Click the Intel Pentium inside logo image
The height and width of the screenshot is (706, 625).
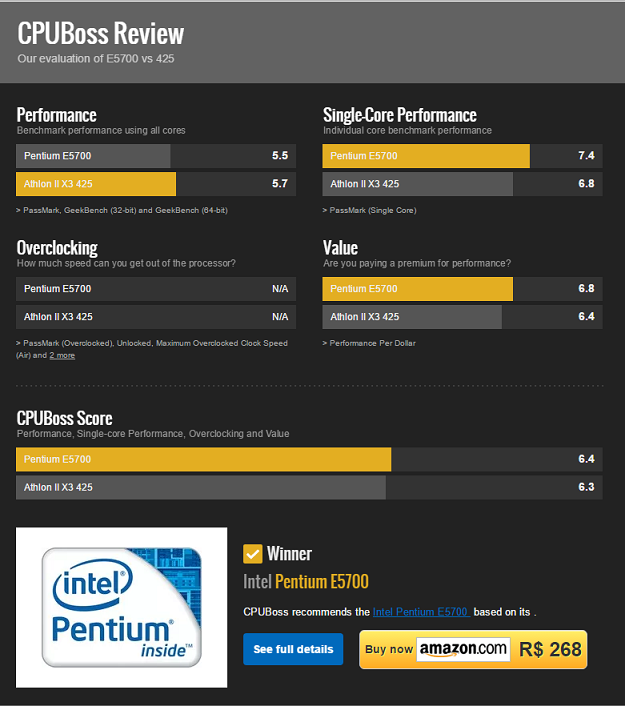[x=121, y=608]
